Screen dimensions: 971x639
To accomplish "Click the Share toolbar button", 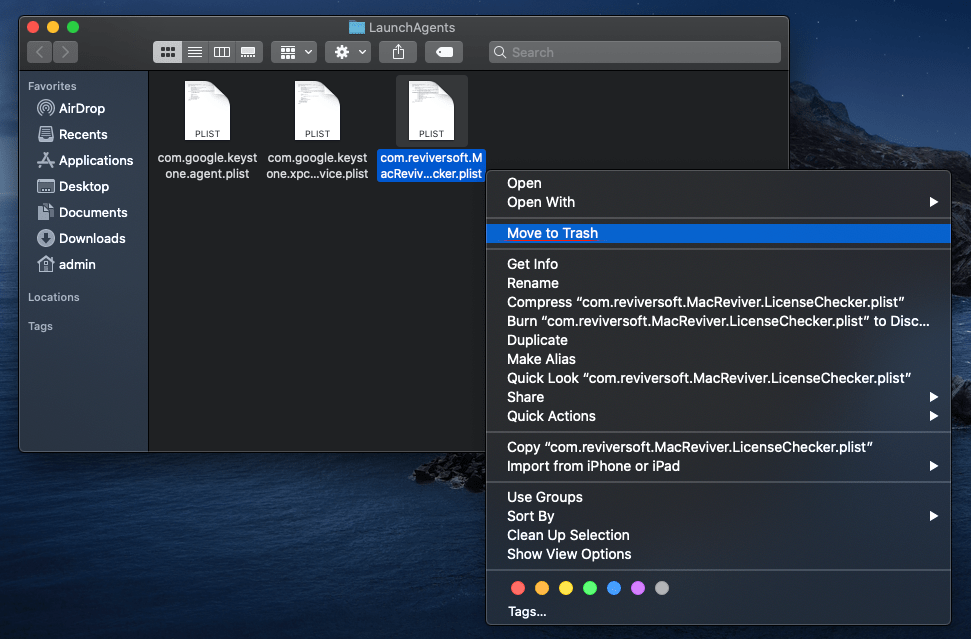I will coord(398,52).
